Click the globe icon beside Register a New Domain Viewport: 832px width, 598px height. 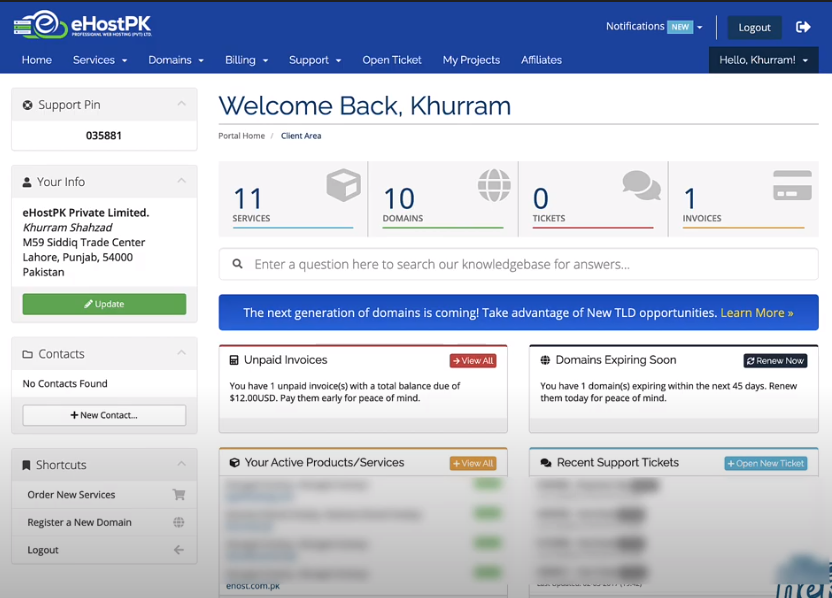179,522
